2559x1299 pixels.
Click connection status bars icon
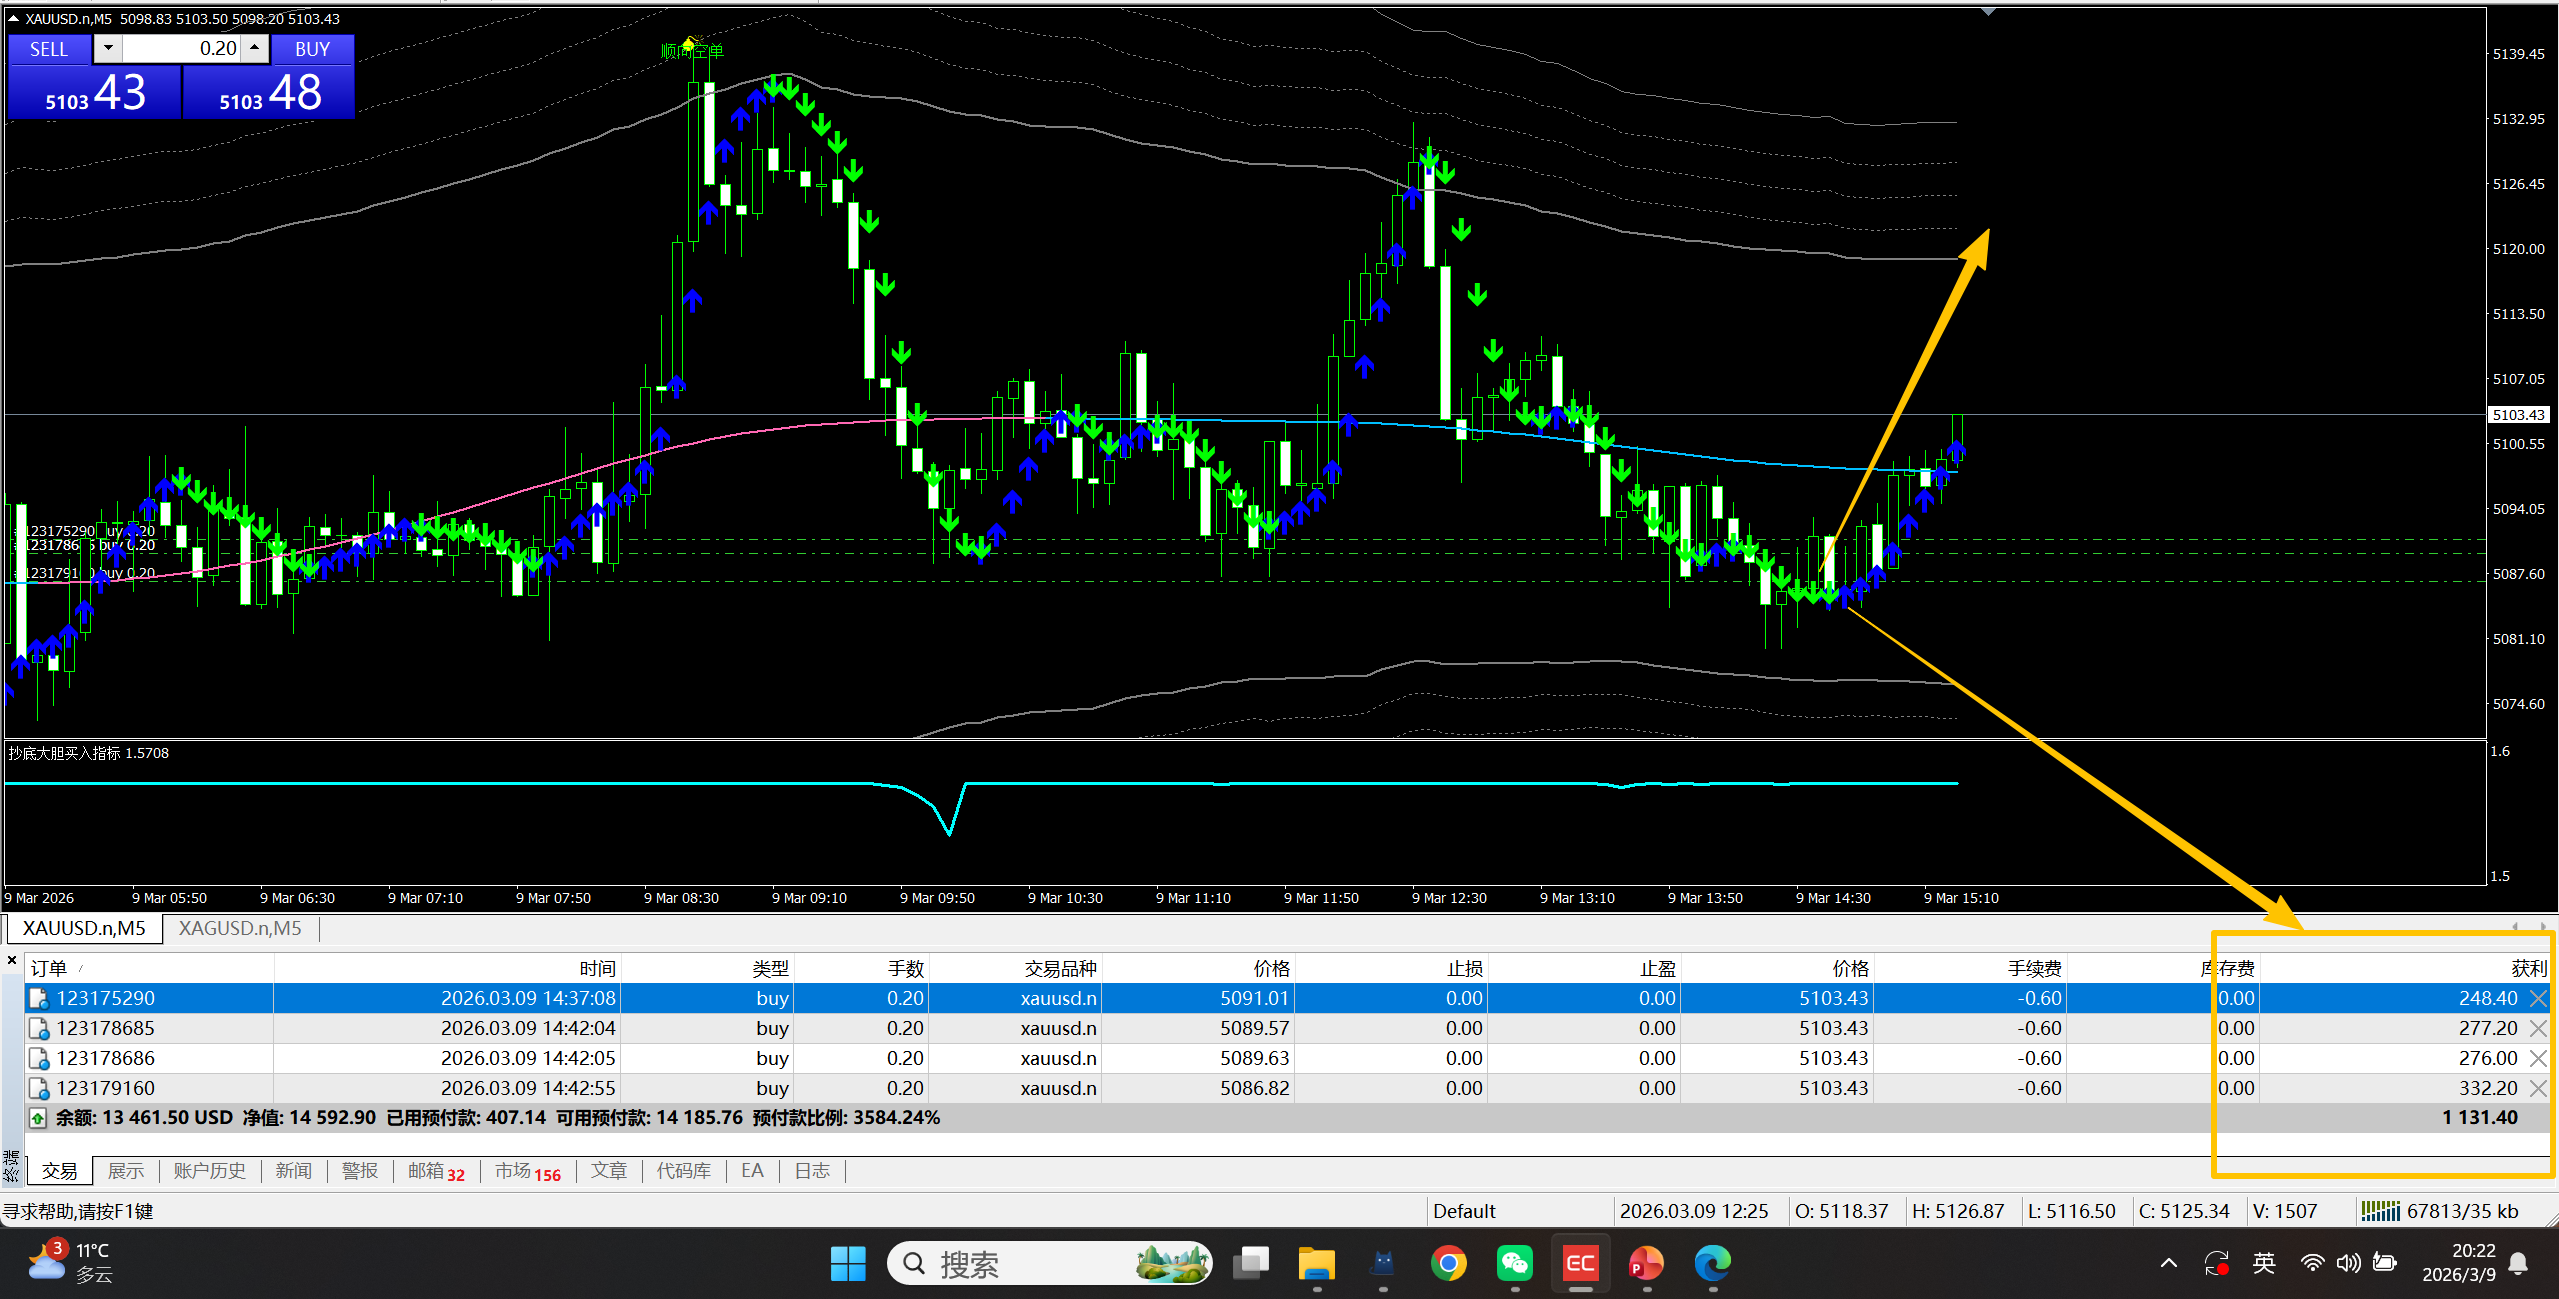point(2380,1211)
